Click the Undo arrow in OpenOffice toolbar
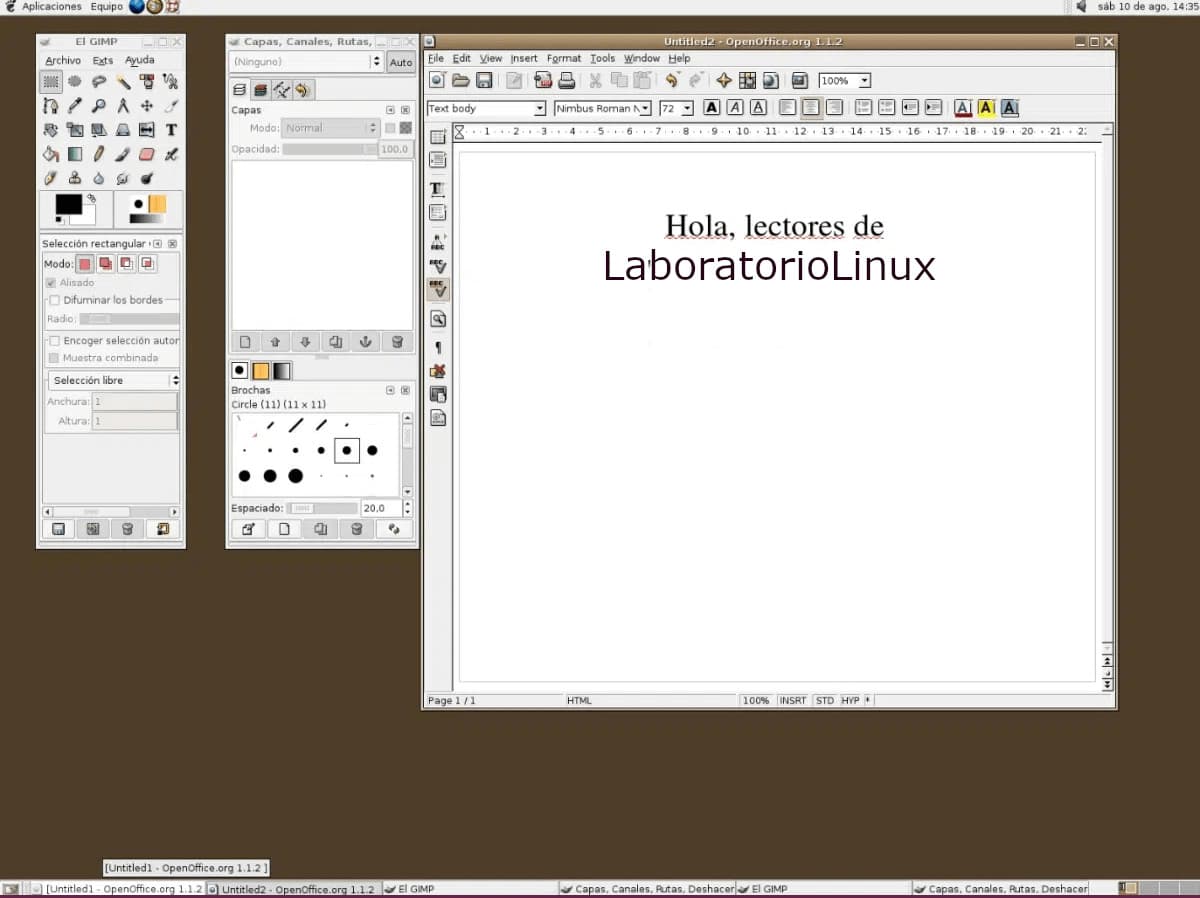The height and width of the screenshot is (898, 1200). (672, 81)
